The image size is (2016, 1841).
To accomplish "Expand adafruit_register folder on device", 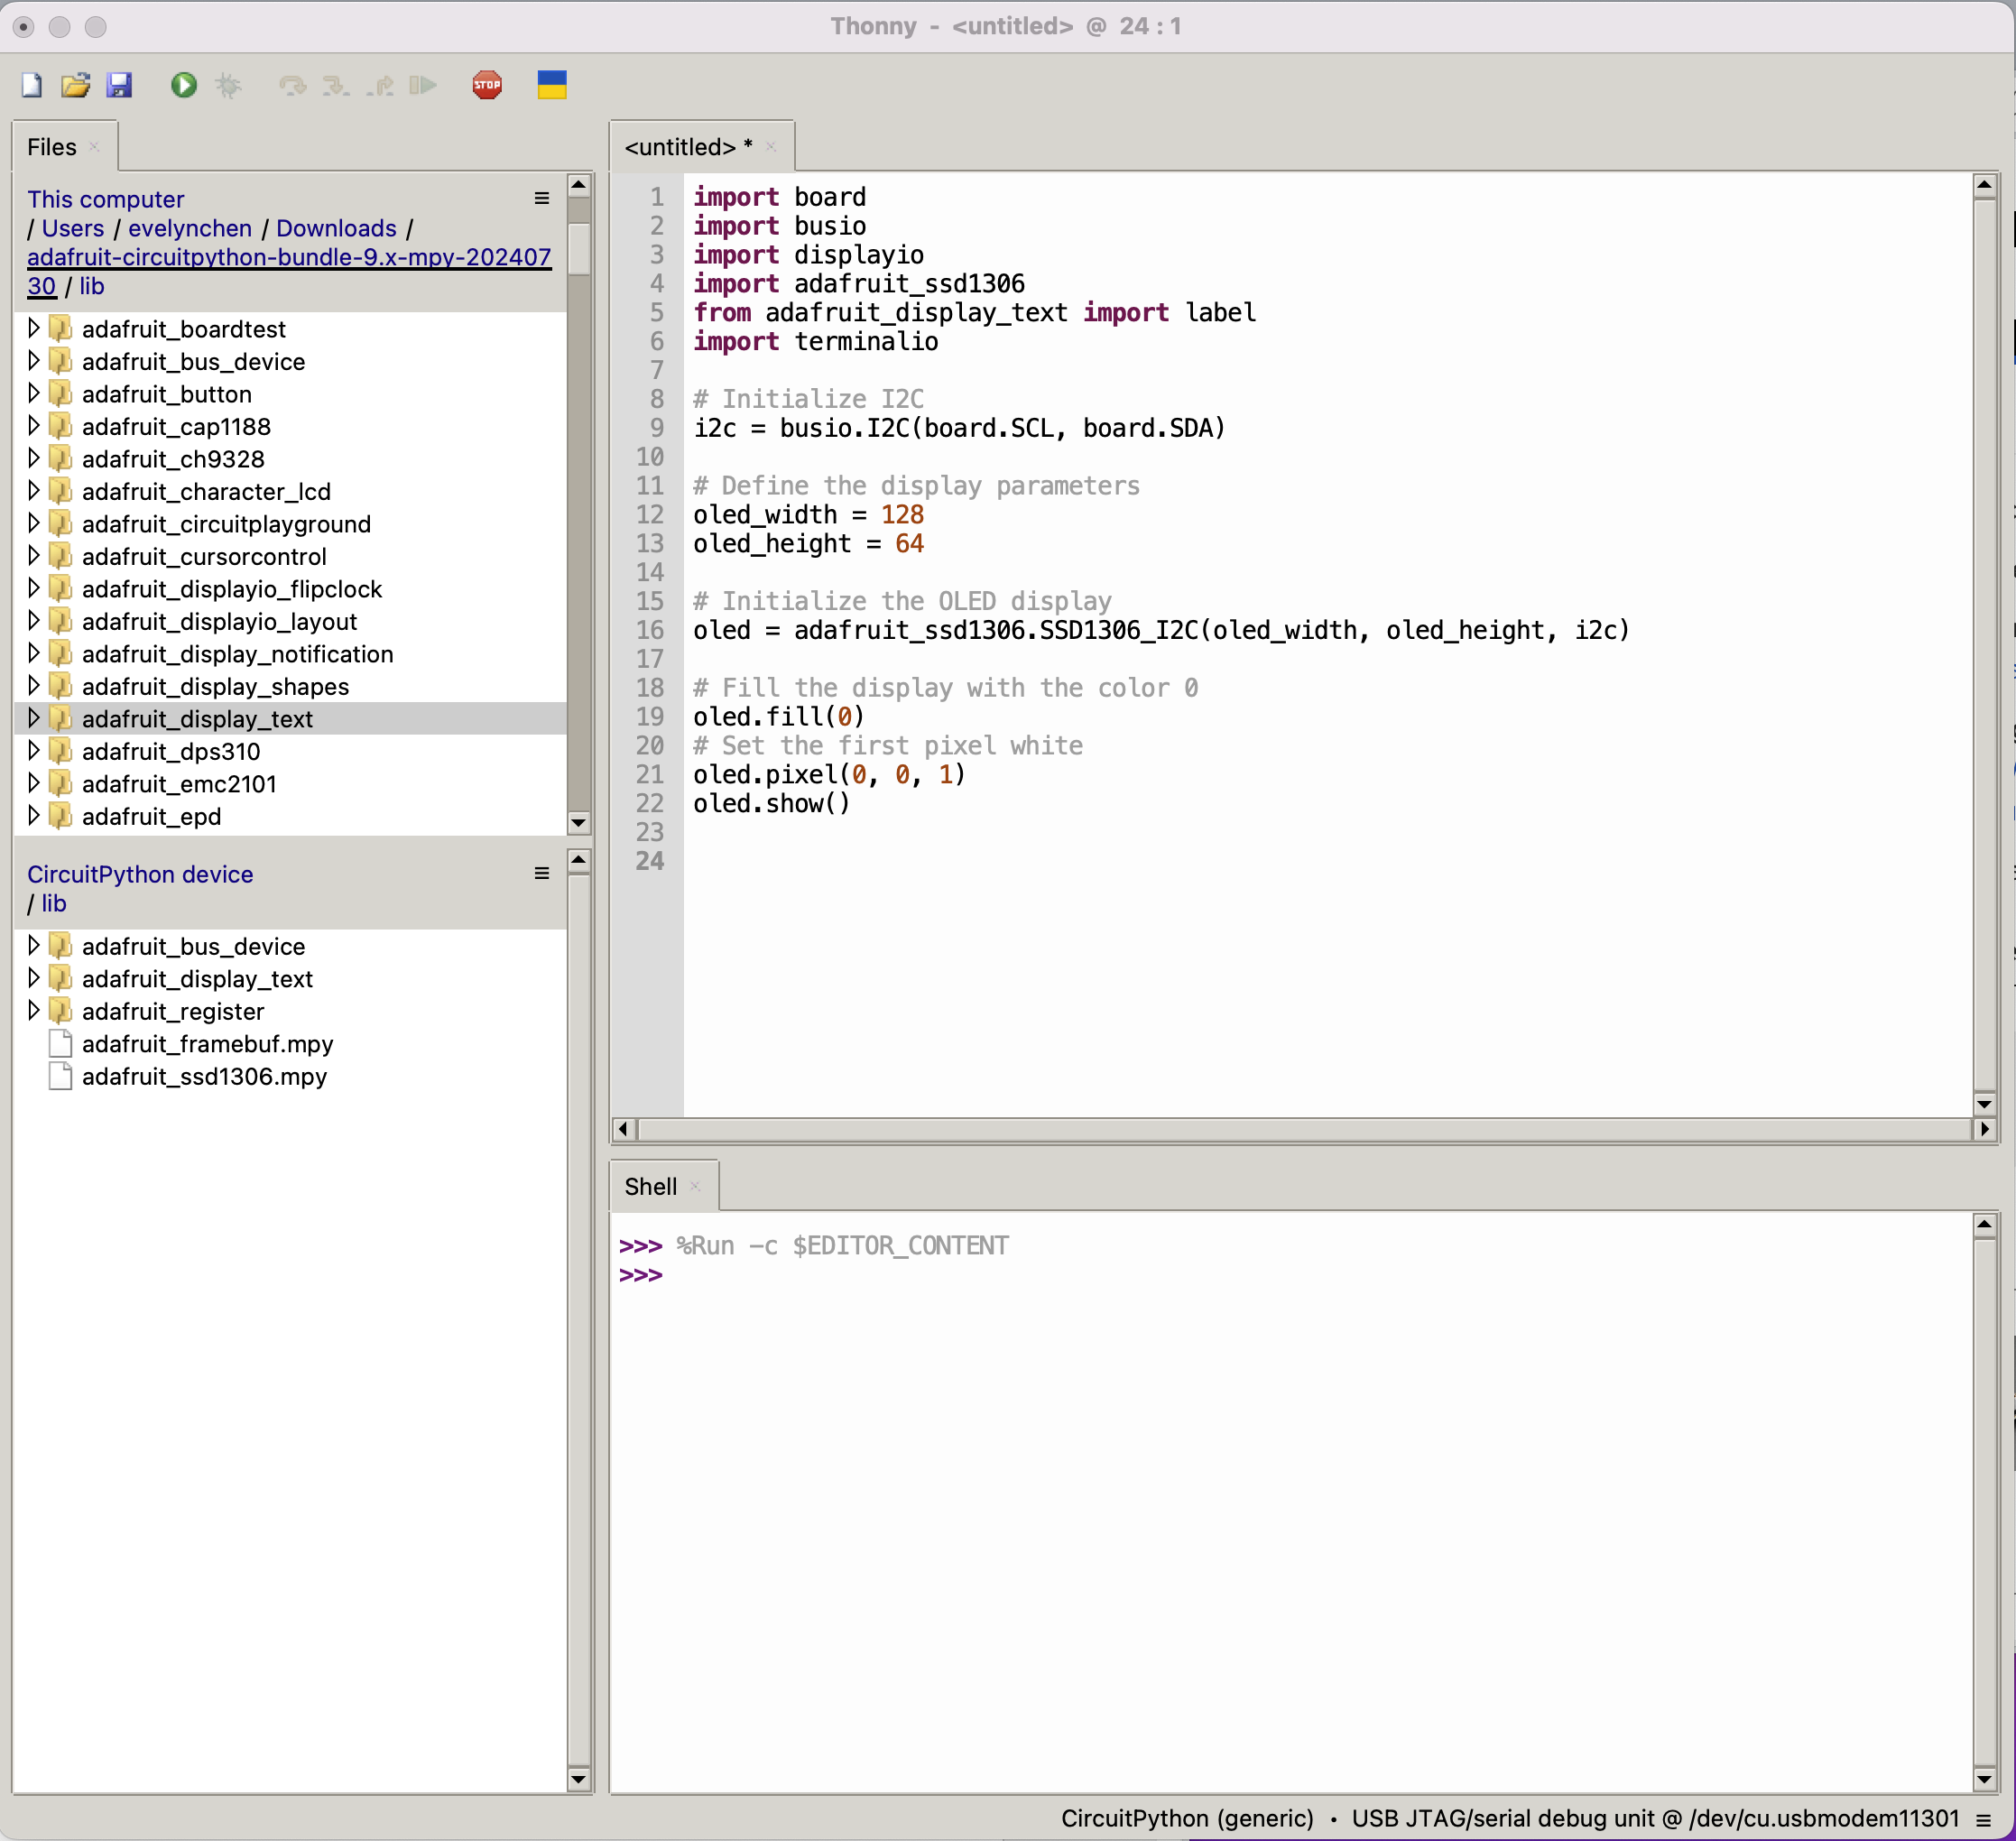I will pos(33,1010).
